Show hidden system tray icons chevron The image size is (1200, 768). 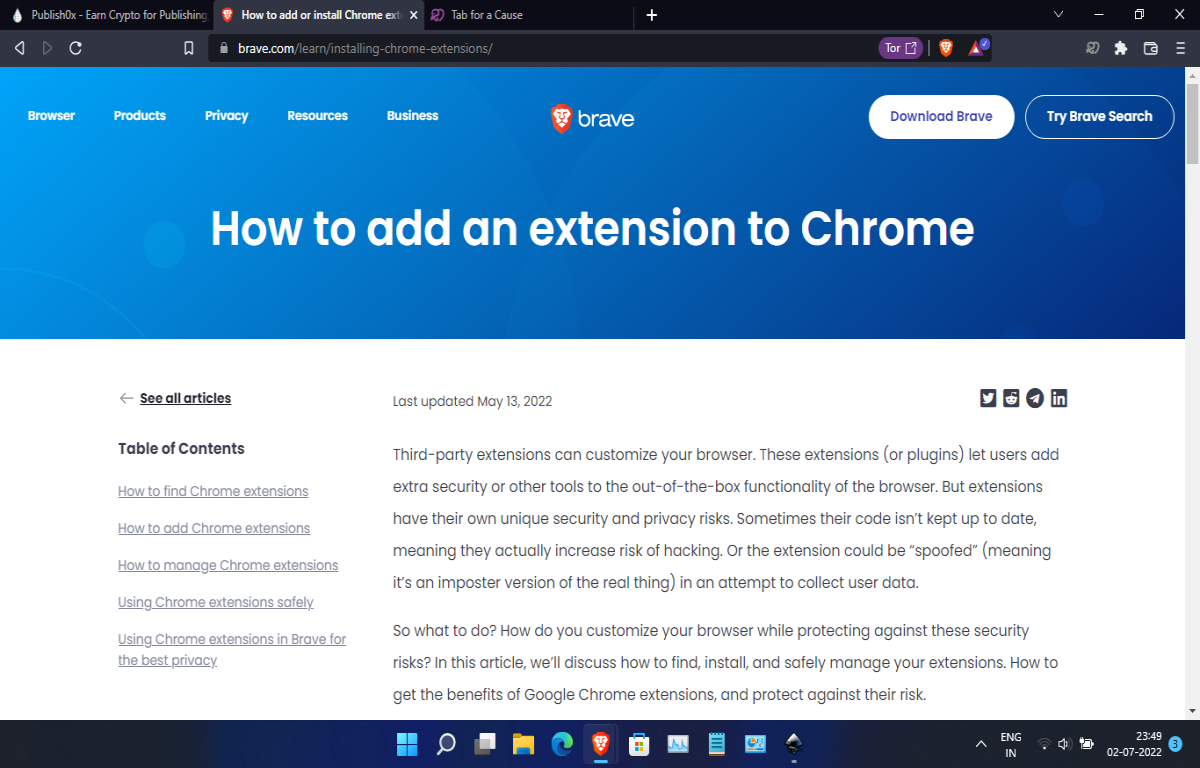click(x=981, y=744)
